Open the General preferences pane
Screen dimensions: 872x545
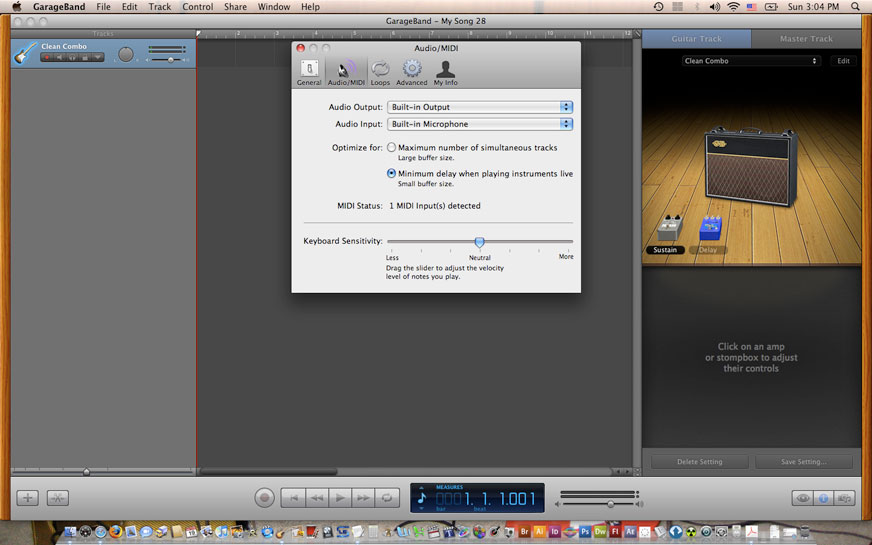pyautogui.click(x=309, y=71)
